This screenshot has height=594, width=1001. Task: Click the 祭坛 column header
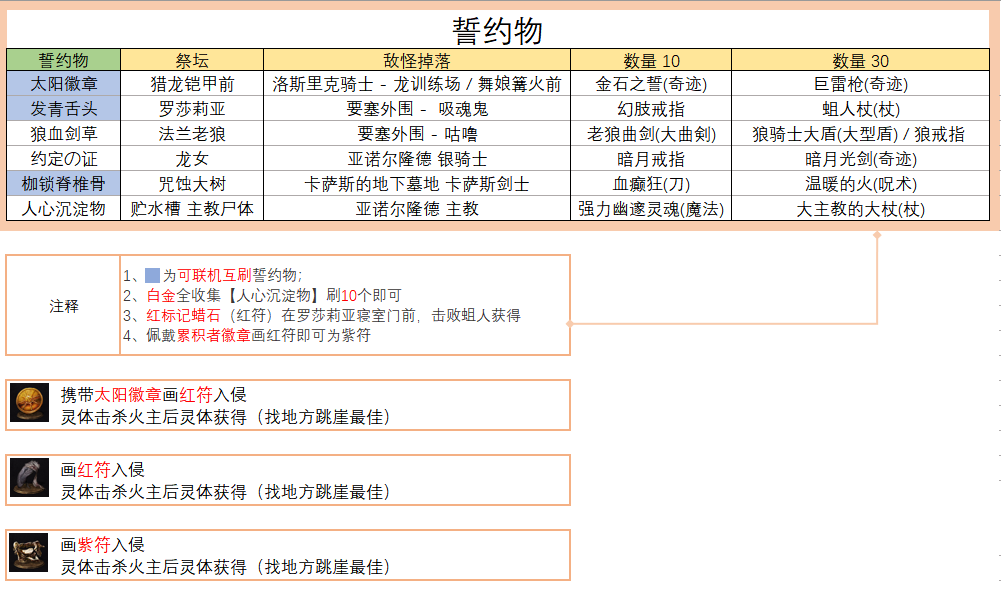tap(191, 60)
